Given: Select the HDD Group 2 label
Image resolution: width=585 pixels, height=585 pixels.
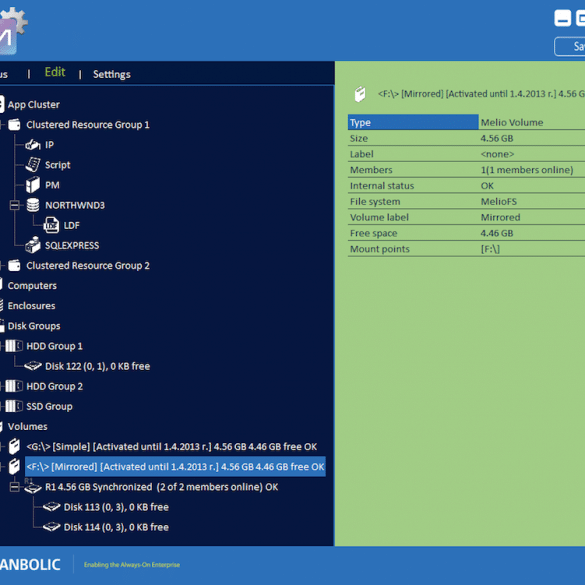Looking at the screenshot, I should coord(54,387).
